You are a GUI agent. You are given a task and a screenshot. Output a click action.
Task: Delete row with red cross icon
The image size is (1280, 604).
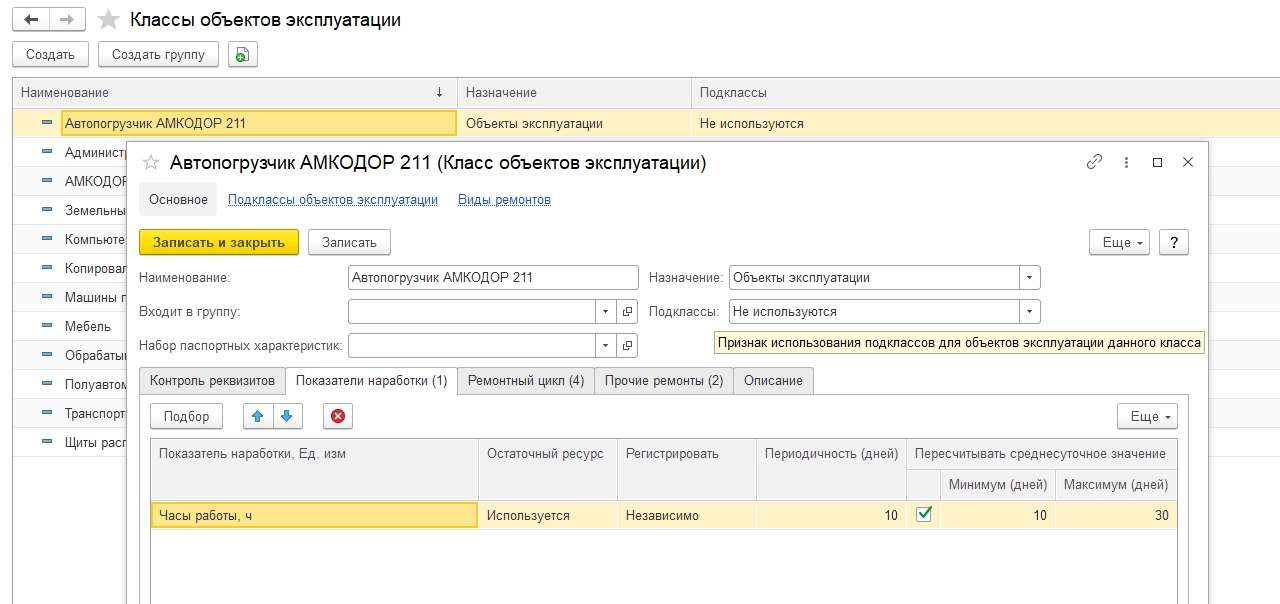coord(338,416)
